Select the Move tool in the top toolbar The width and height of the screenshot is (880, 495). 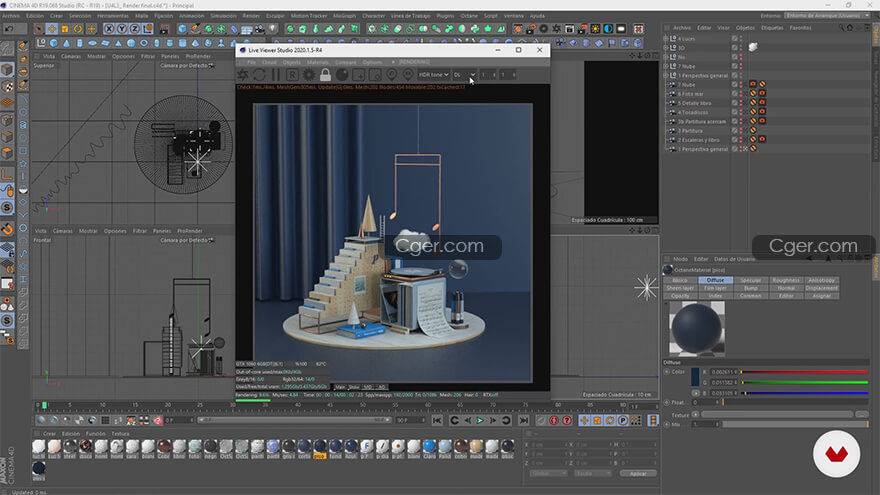[x=52, y=29]
